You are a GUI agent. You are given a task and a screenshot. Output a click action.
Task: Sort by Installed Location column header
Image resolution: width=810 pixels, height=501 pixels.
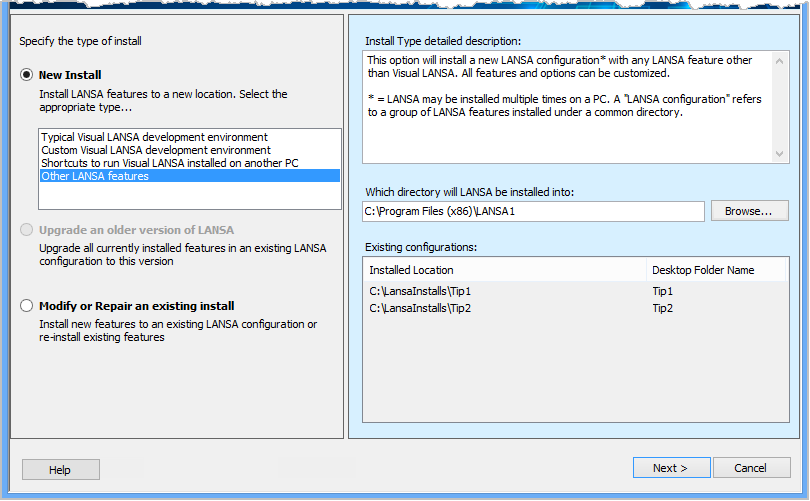click(x=504, y=270)
